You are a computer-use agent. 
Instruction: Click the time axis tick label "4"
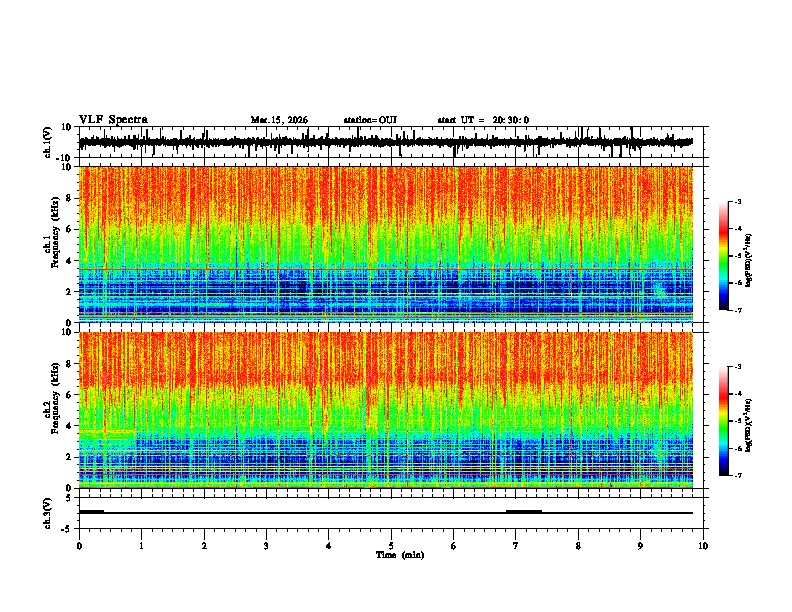click(329, 546)
